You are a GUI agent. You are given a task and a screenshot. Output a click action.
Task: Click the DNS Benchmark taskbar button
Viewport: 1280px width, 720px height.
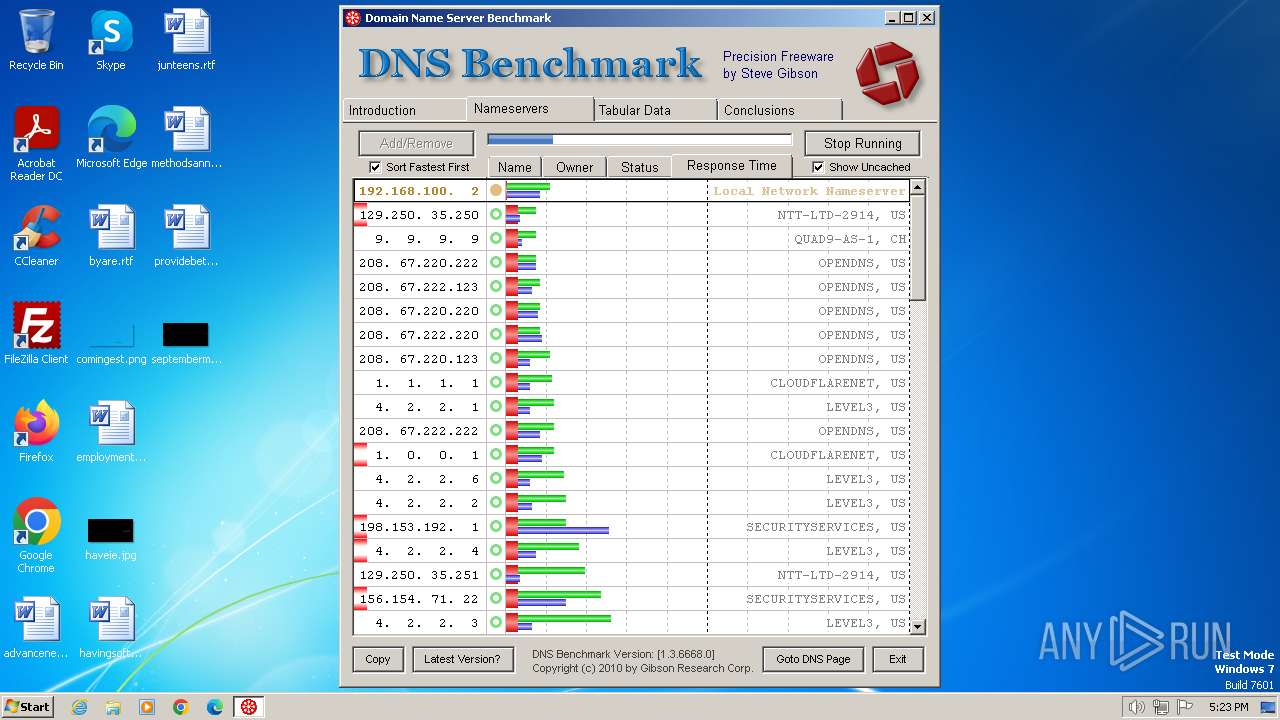[249, 707]
